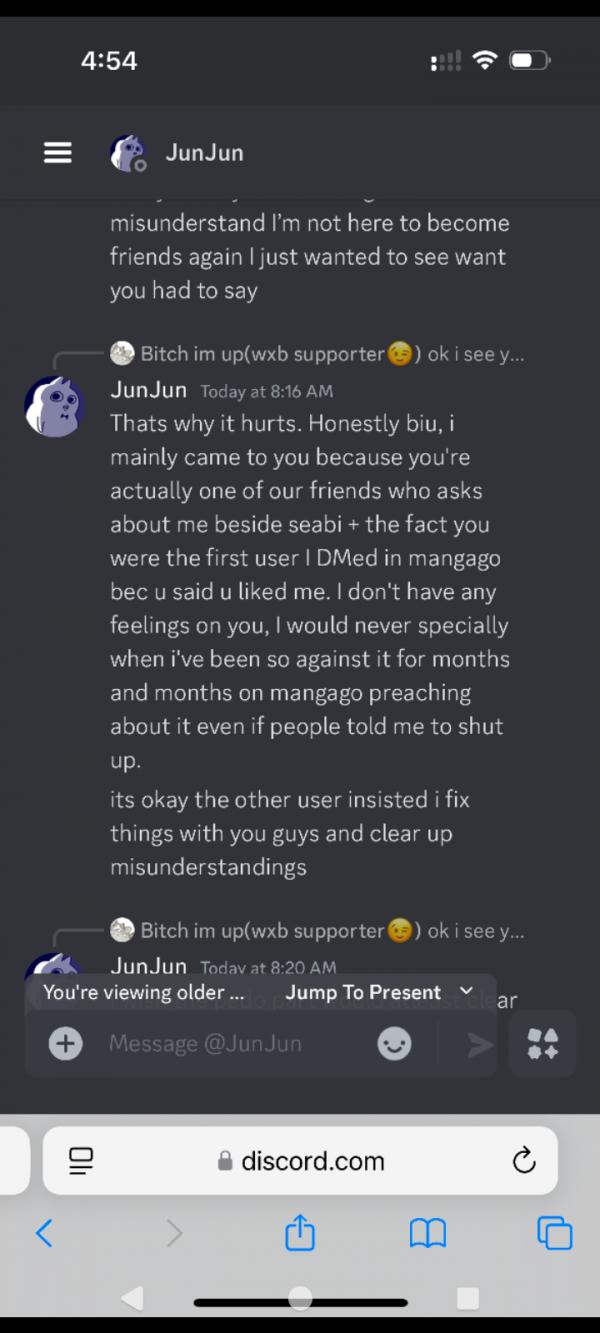Image resolution: width=600 pixels, height=1333 pixels.
Task: Open Safari page settings reader icon
Action: coord(82,1160)
